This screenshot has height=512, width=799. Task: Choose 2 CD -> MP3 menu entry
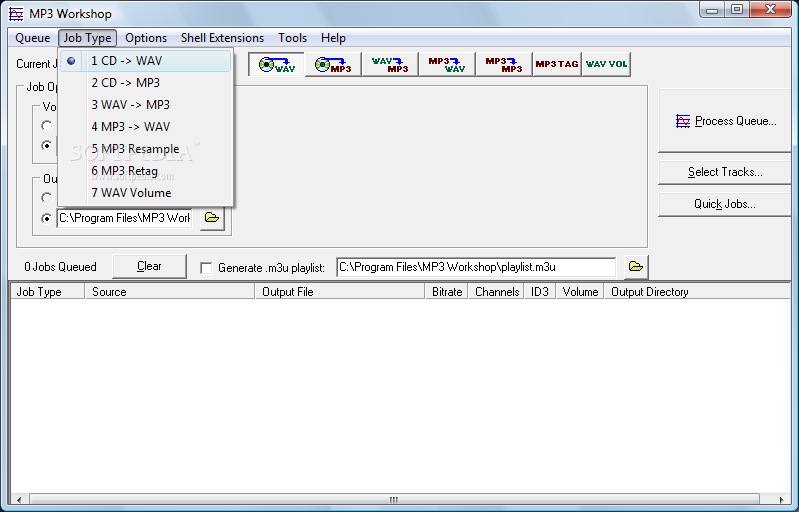(x=146, y=83)
